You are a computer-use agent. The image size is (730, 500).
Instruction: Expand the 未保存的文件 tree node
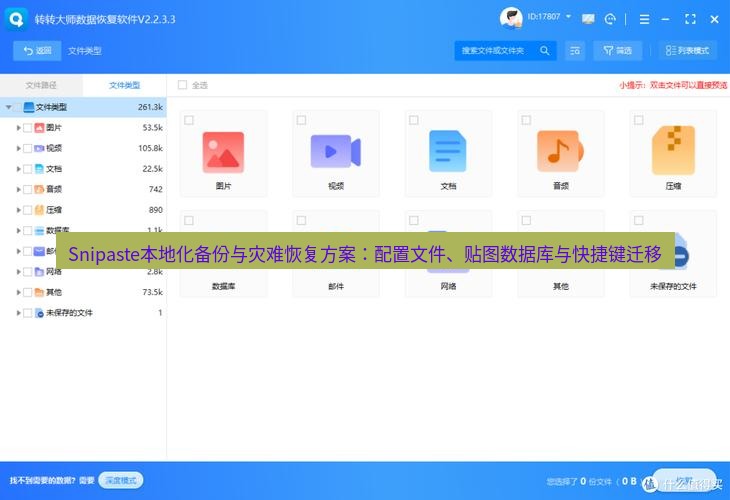pos(18,313)
